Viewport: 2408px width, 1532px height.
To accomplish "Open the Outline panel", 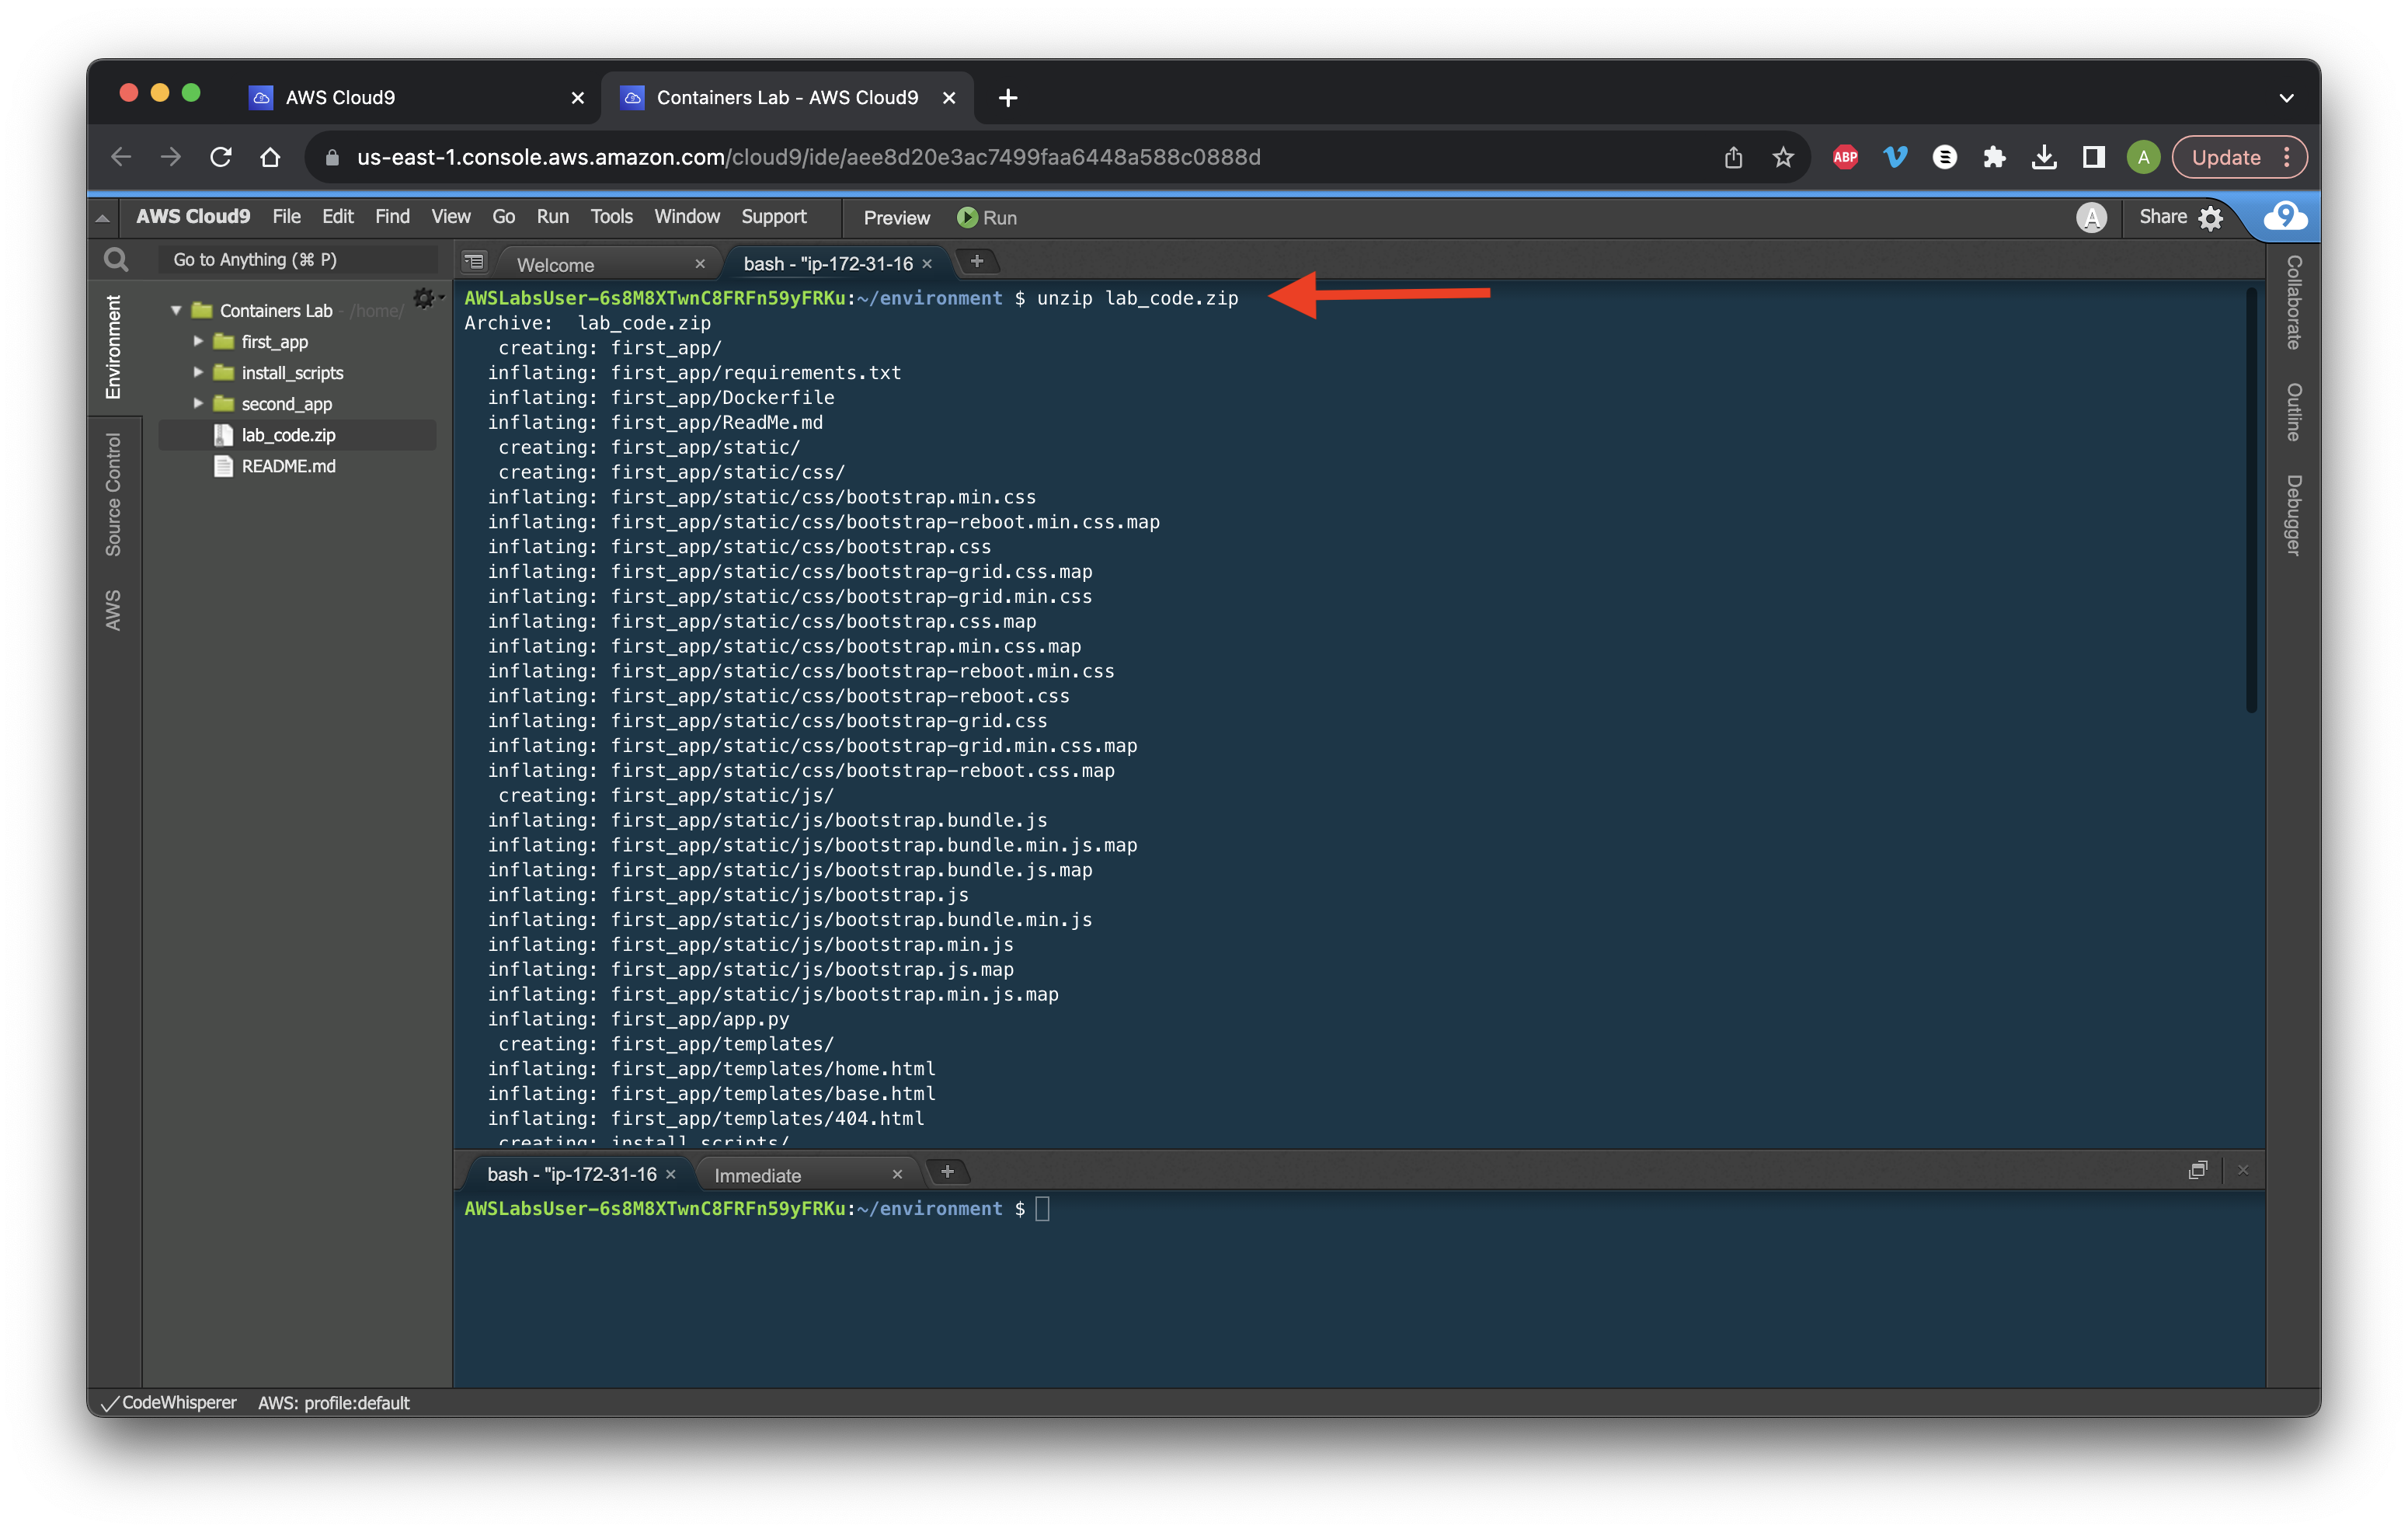I will (x=2294, y=411).
